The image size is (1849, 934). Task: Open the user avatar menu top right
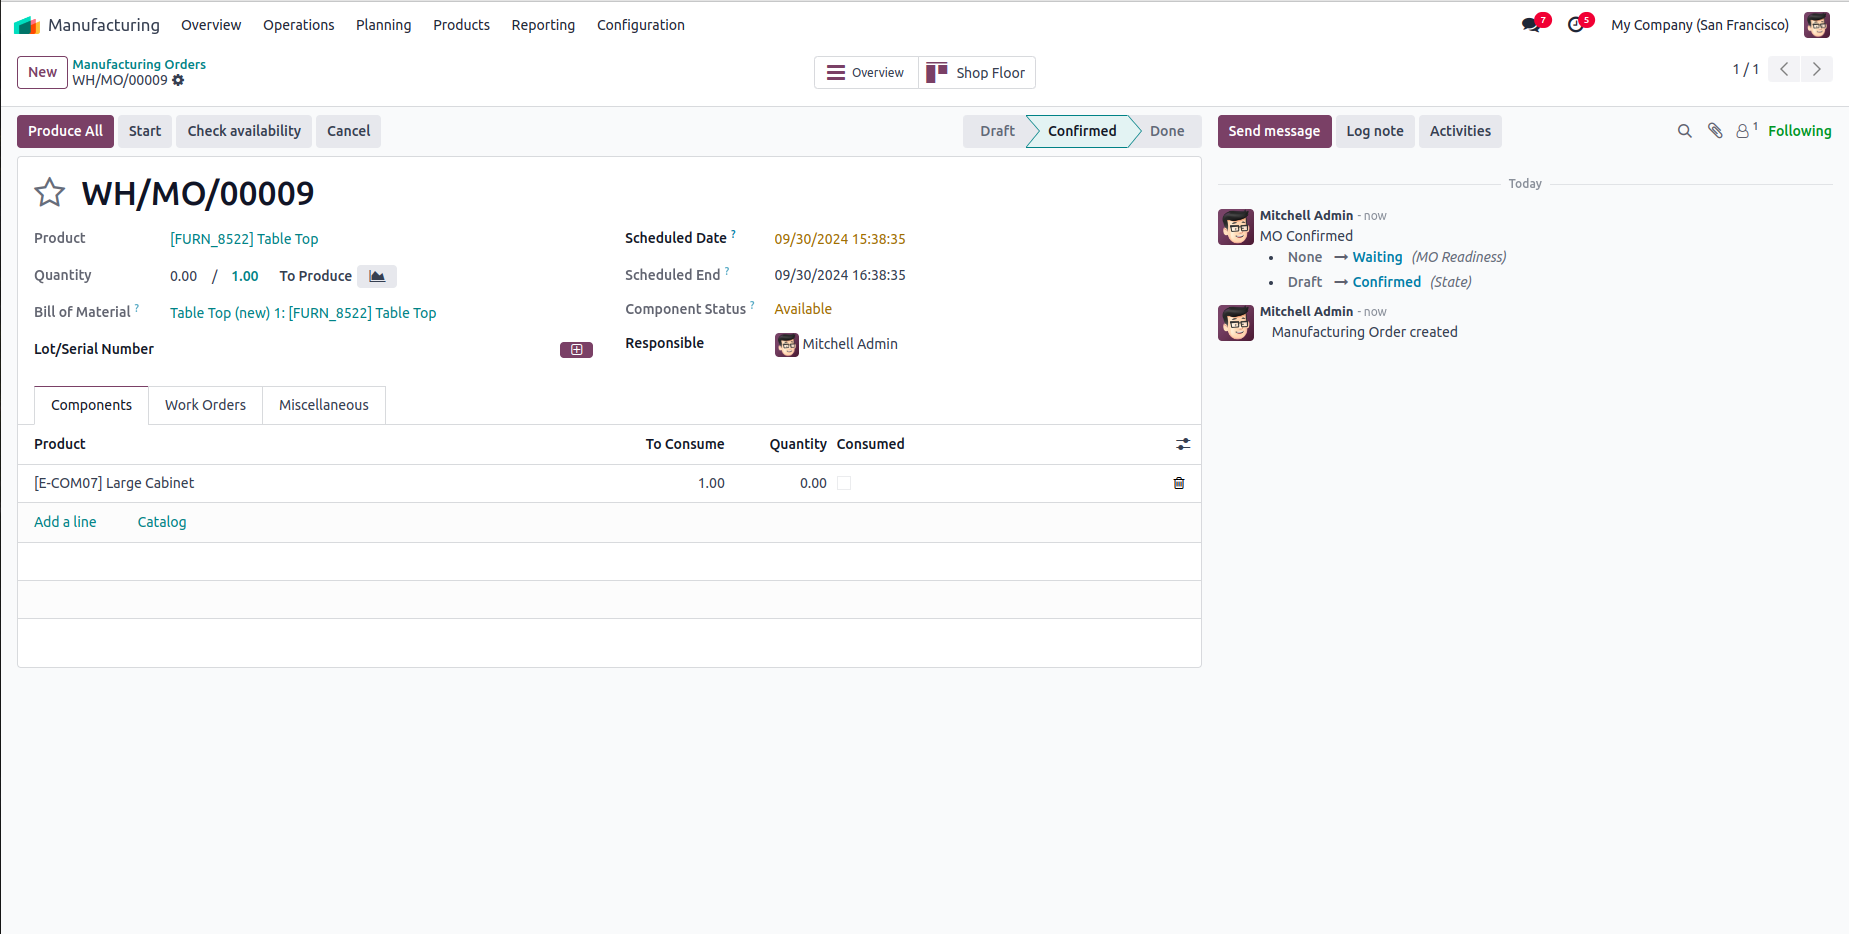[1816, 25]
